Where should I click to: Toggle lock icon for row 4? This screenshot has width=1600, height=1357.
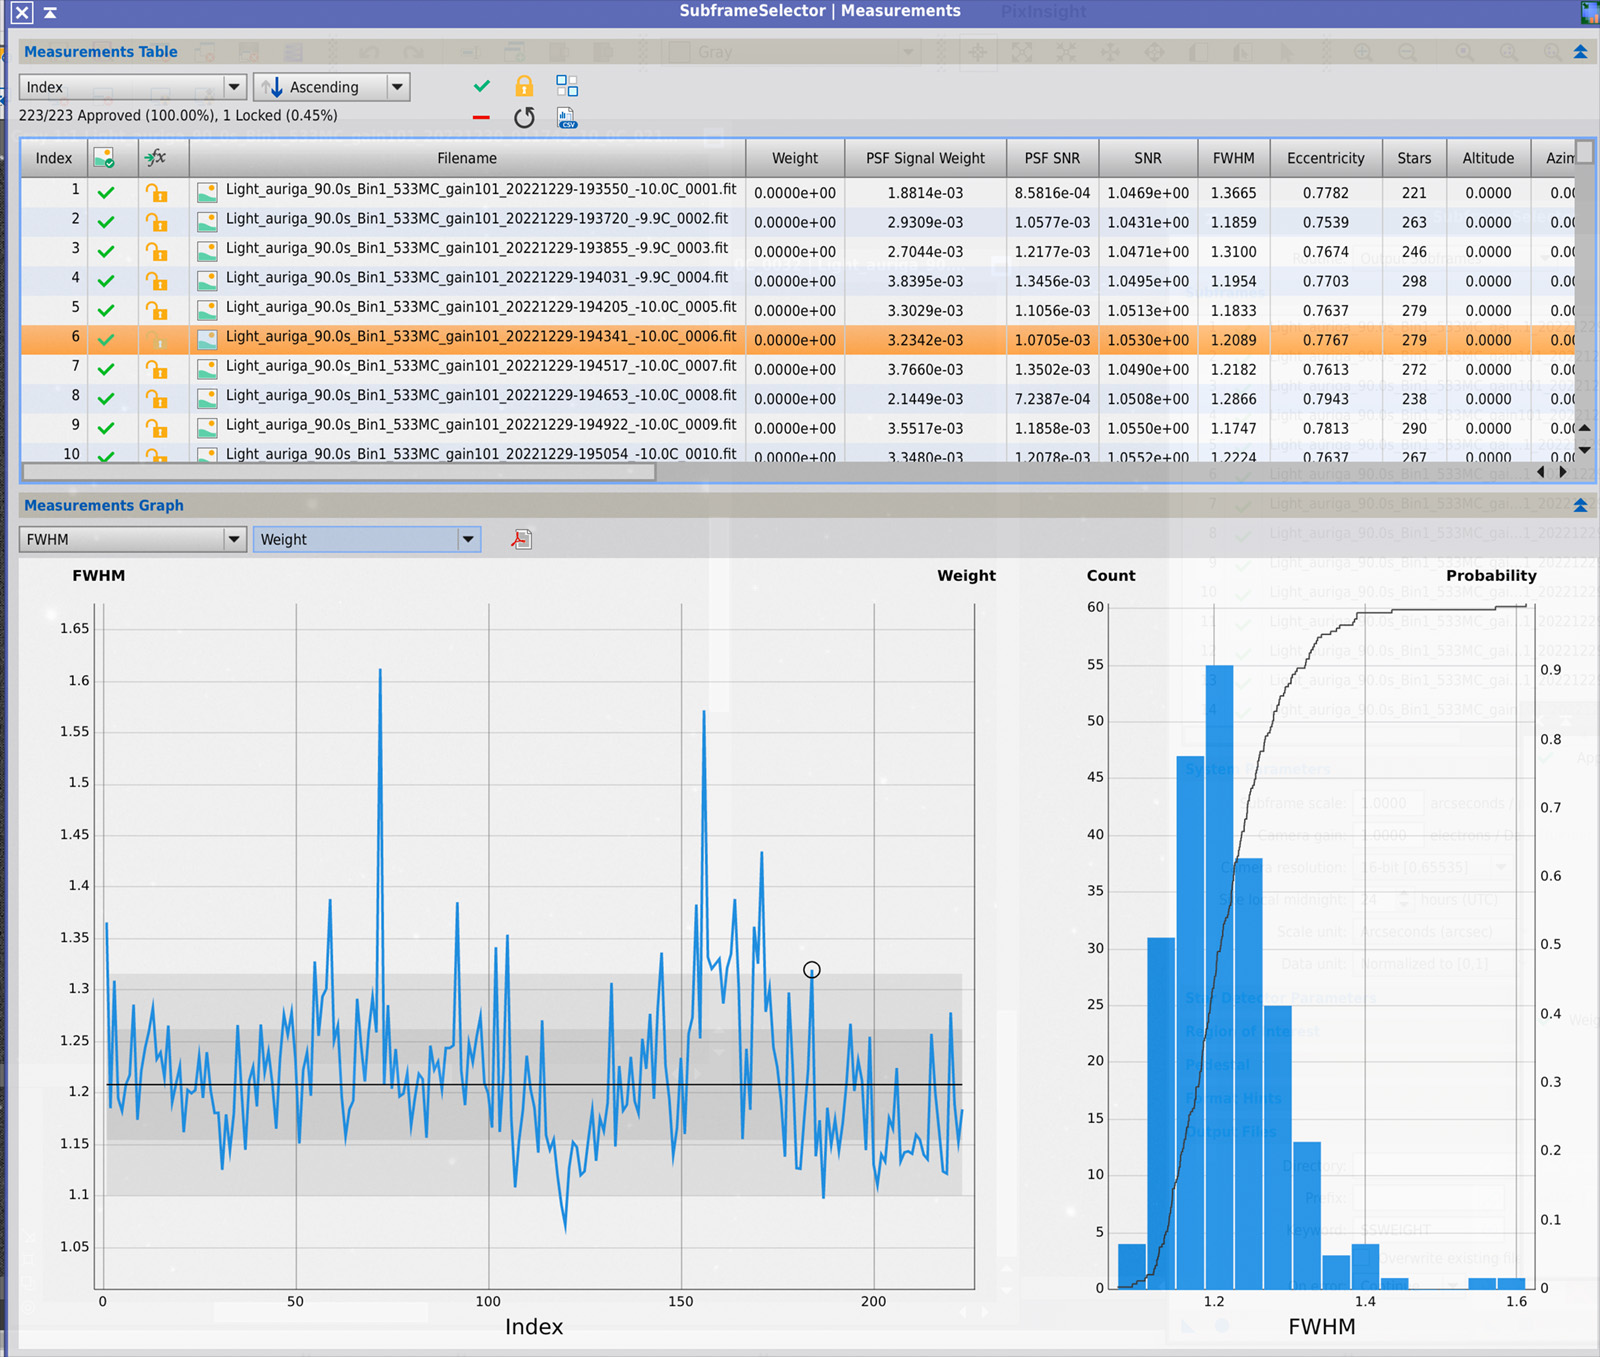pos(156,281)
